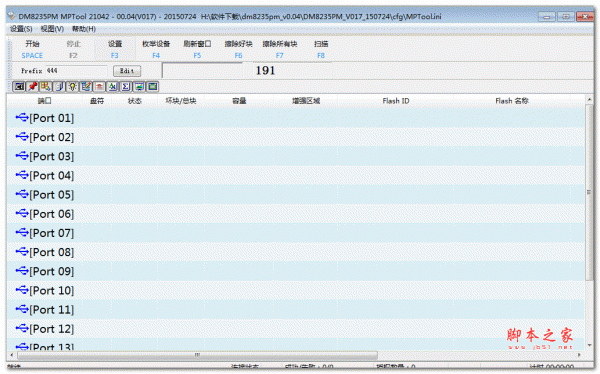Click the 擦除所有块 F7 toolbar button
The height and width of the screenshot is (374, 600).
(280, 49)
